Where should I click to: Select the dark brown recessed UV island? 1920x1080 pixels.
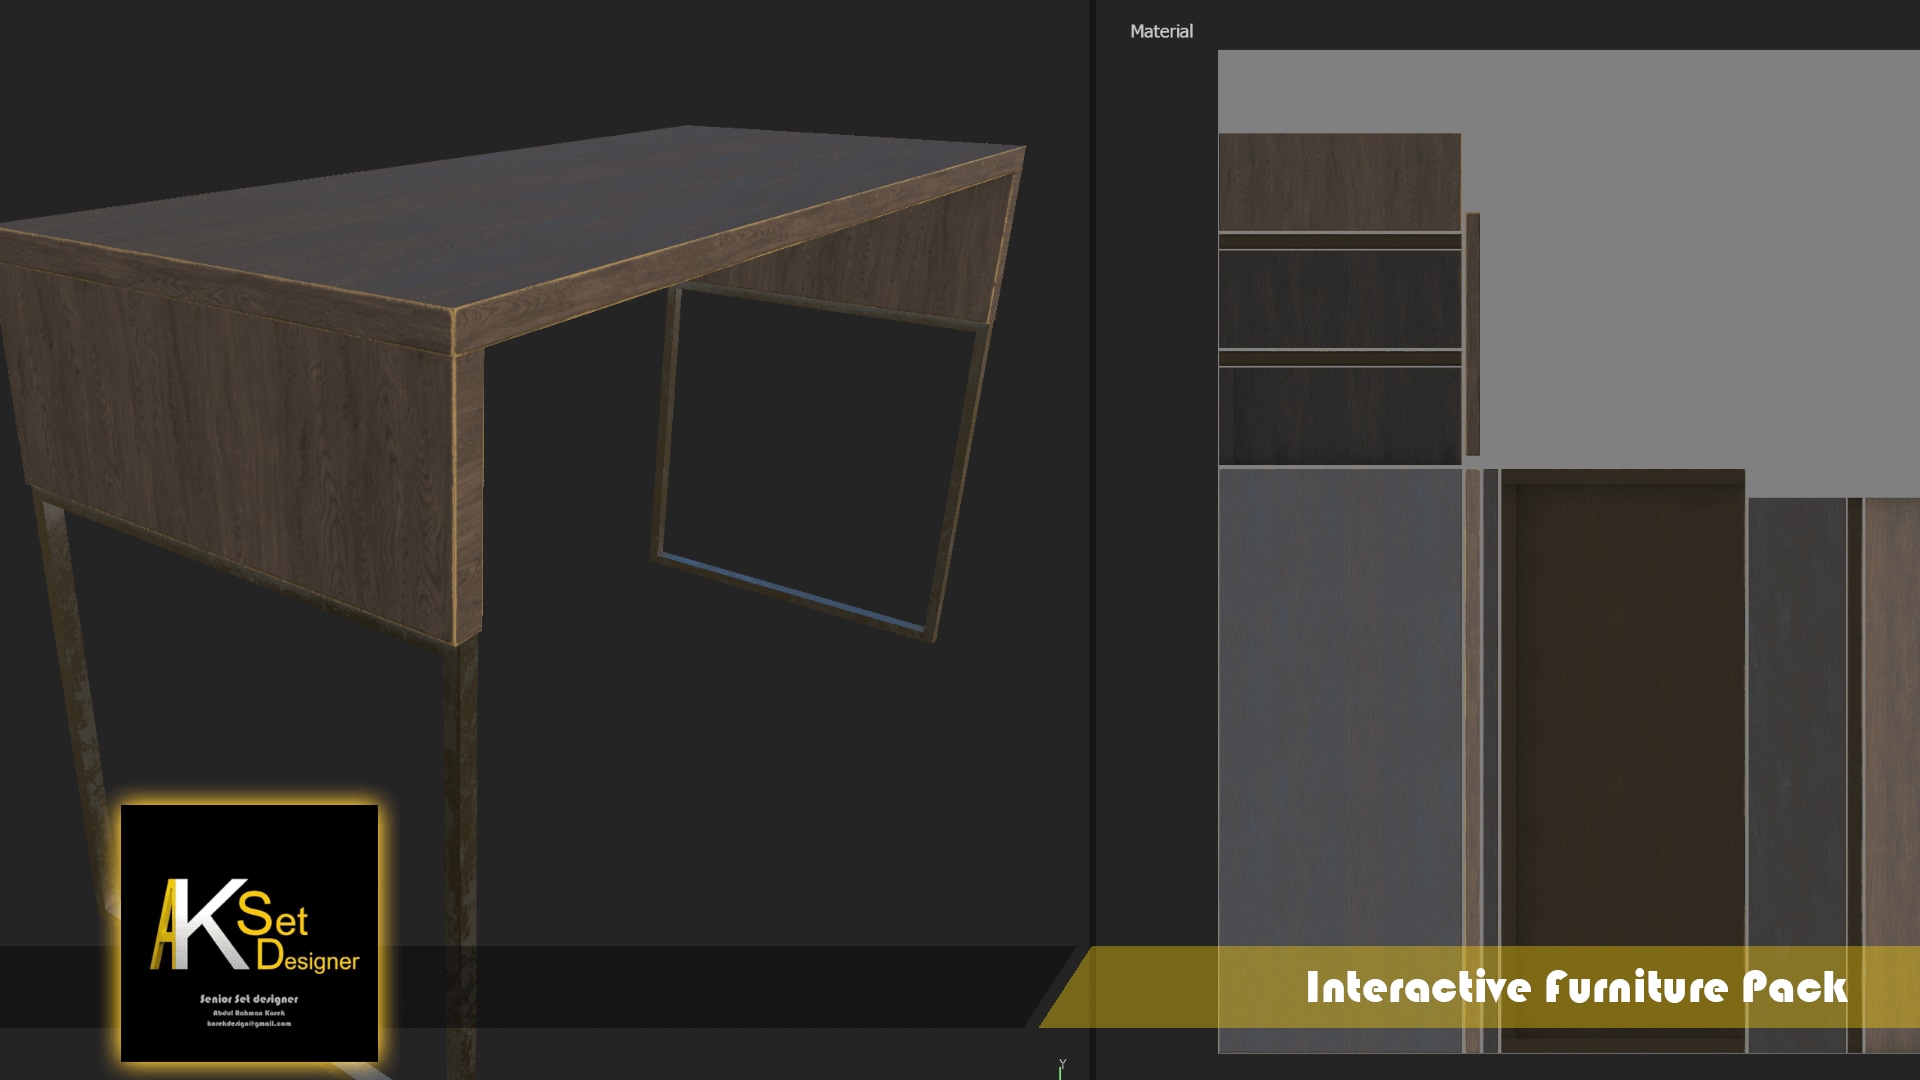[1622, 700]
